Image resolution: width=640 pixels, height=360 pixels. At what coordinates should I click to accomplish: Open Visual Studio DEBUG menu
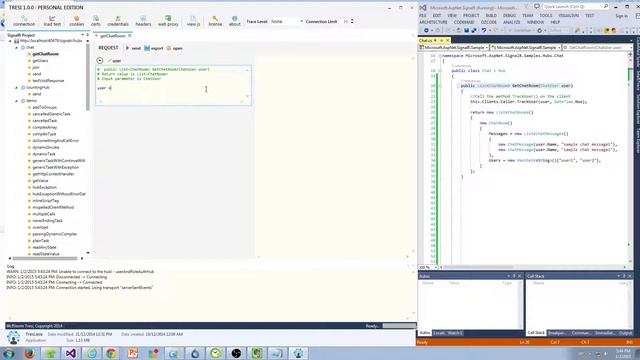click(509, 16)
